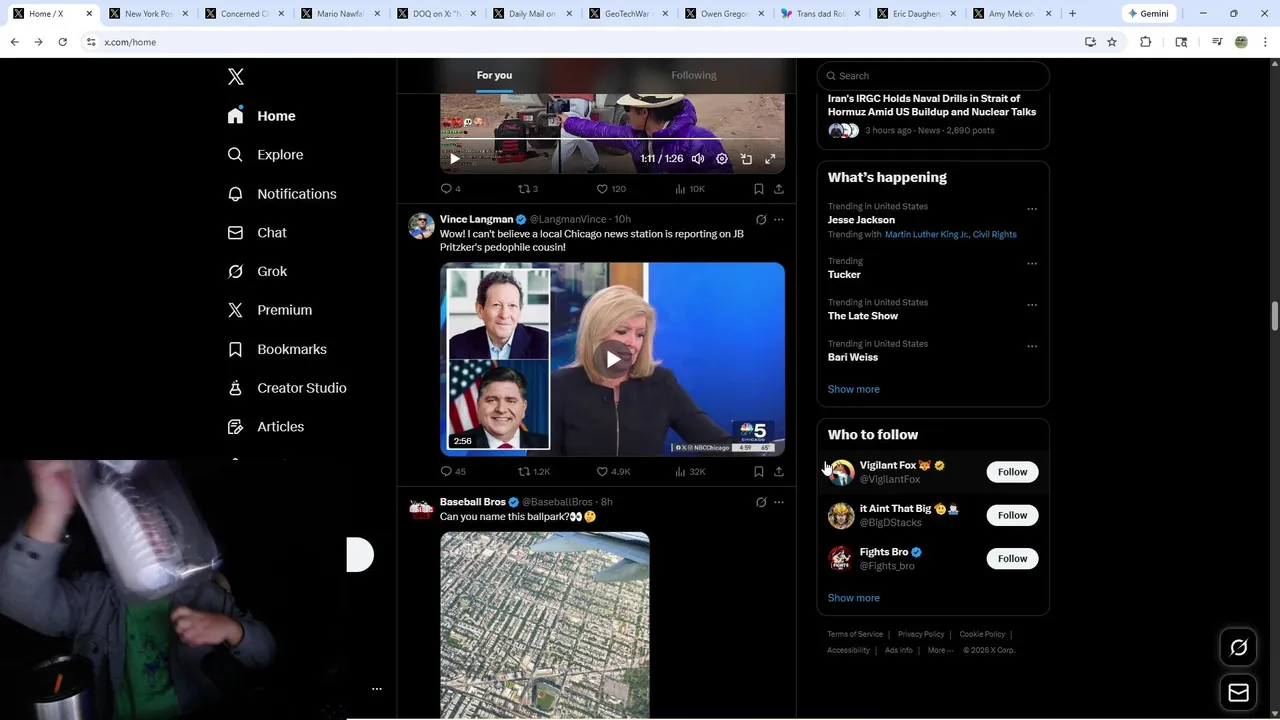Play the NBC Chicago news video
1280x720 pixels.
tap(612, 359)
